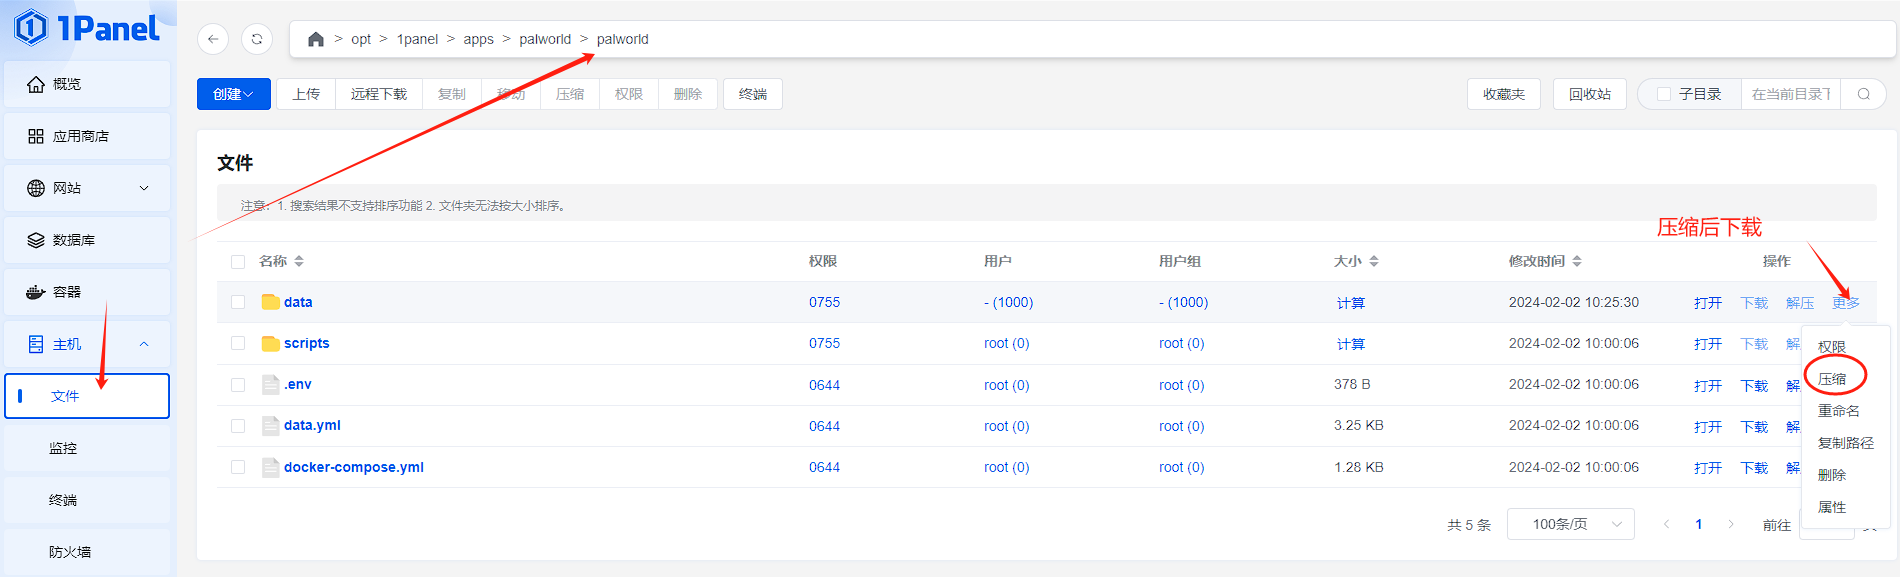Click the refresh icon button
The width and height of the screenshot is (1900, 577).
pyautogui.click(x=257, y=39)
